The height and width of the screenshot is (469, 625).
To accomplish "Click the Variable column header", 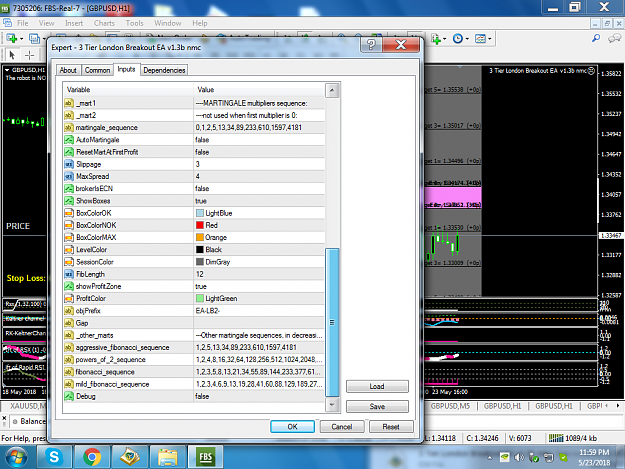I will click(x=128, y=90).
